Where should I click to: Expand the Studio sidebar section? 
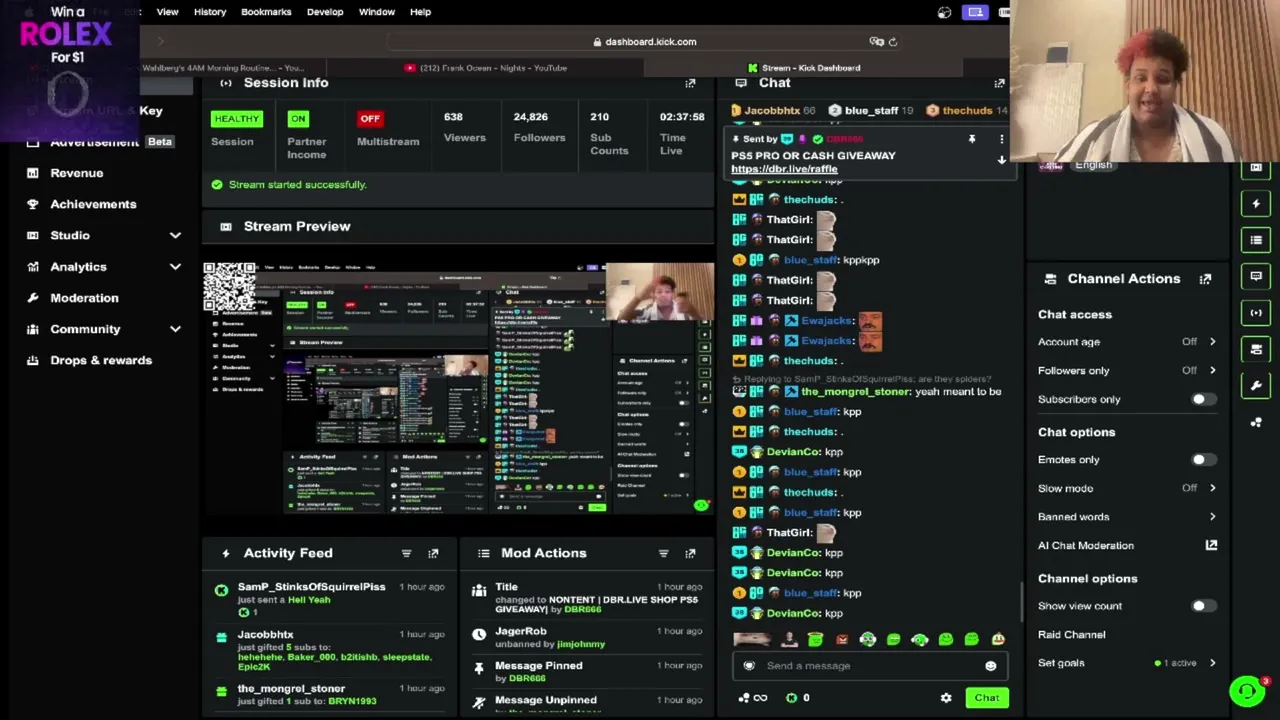click(175, 235)
